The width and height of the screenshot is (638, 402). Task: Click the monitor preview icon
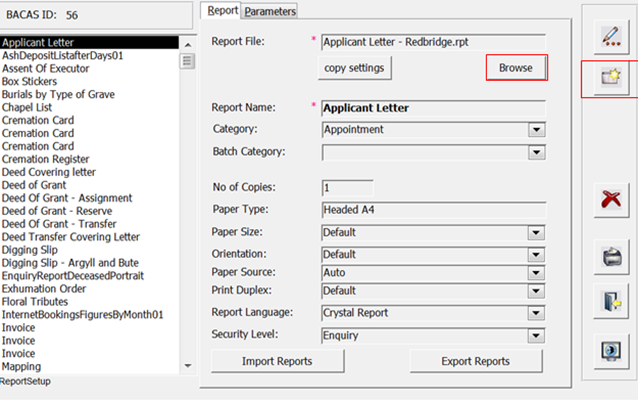point(611,351)
